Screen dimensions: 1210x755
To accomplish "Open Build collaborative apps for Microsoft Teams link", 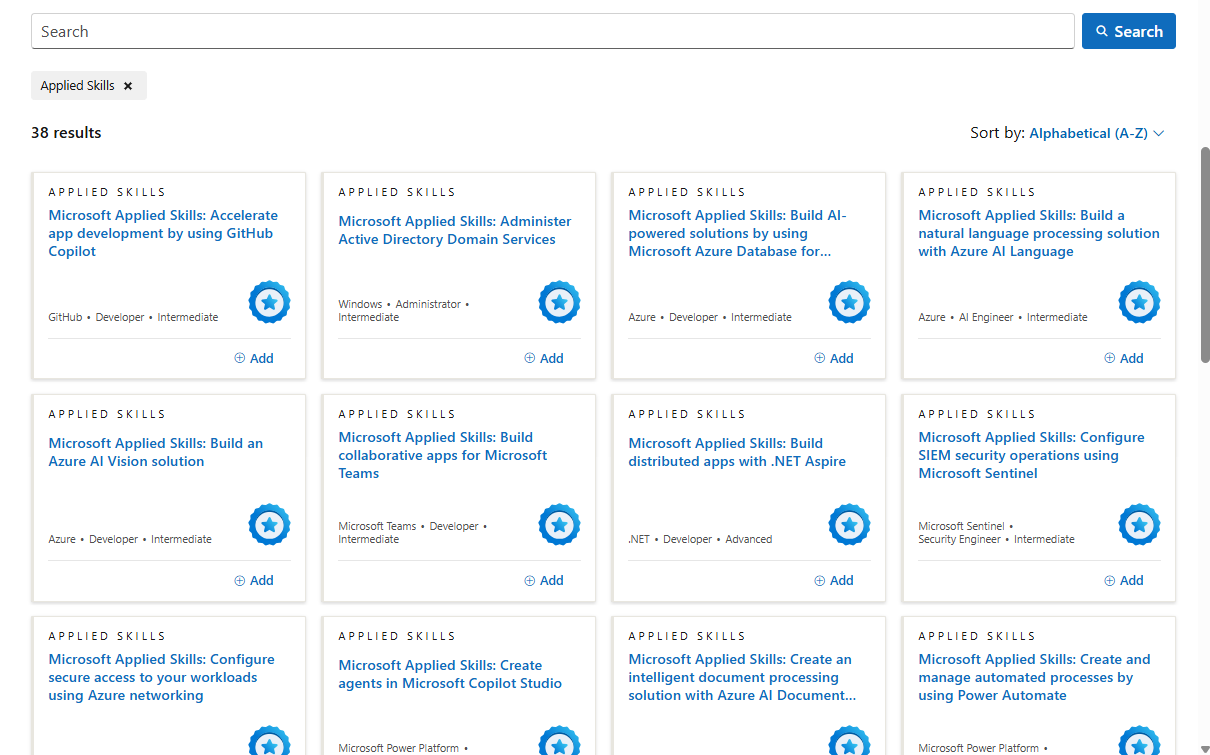I will coord(443,455).
